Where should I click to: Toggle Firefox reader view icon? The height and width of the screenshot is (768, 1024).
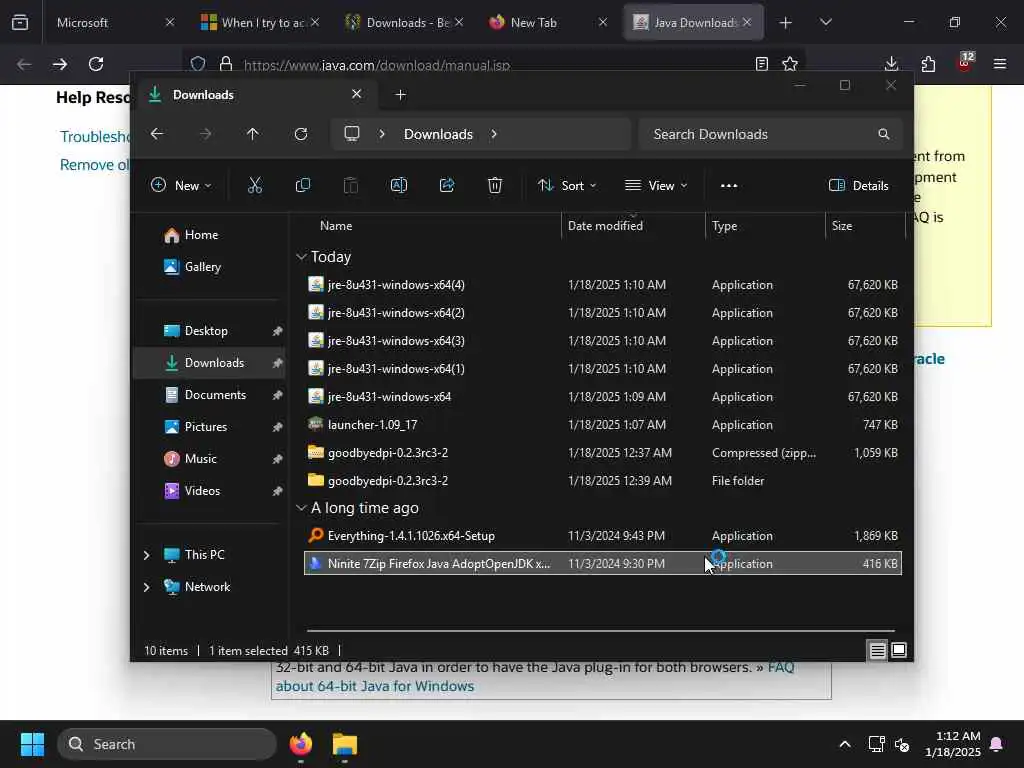tap(761, 64)
